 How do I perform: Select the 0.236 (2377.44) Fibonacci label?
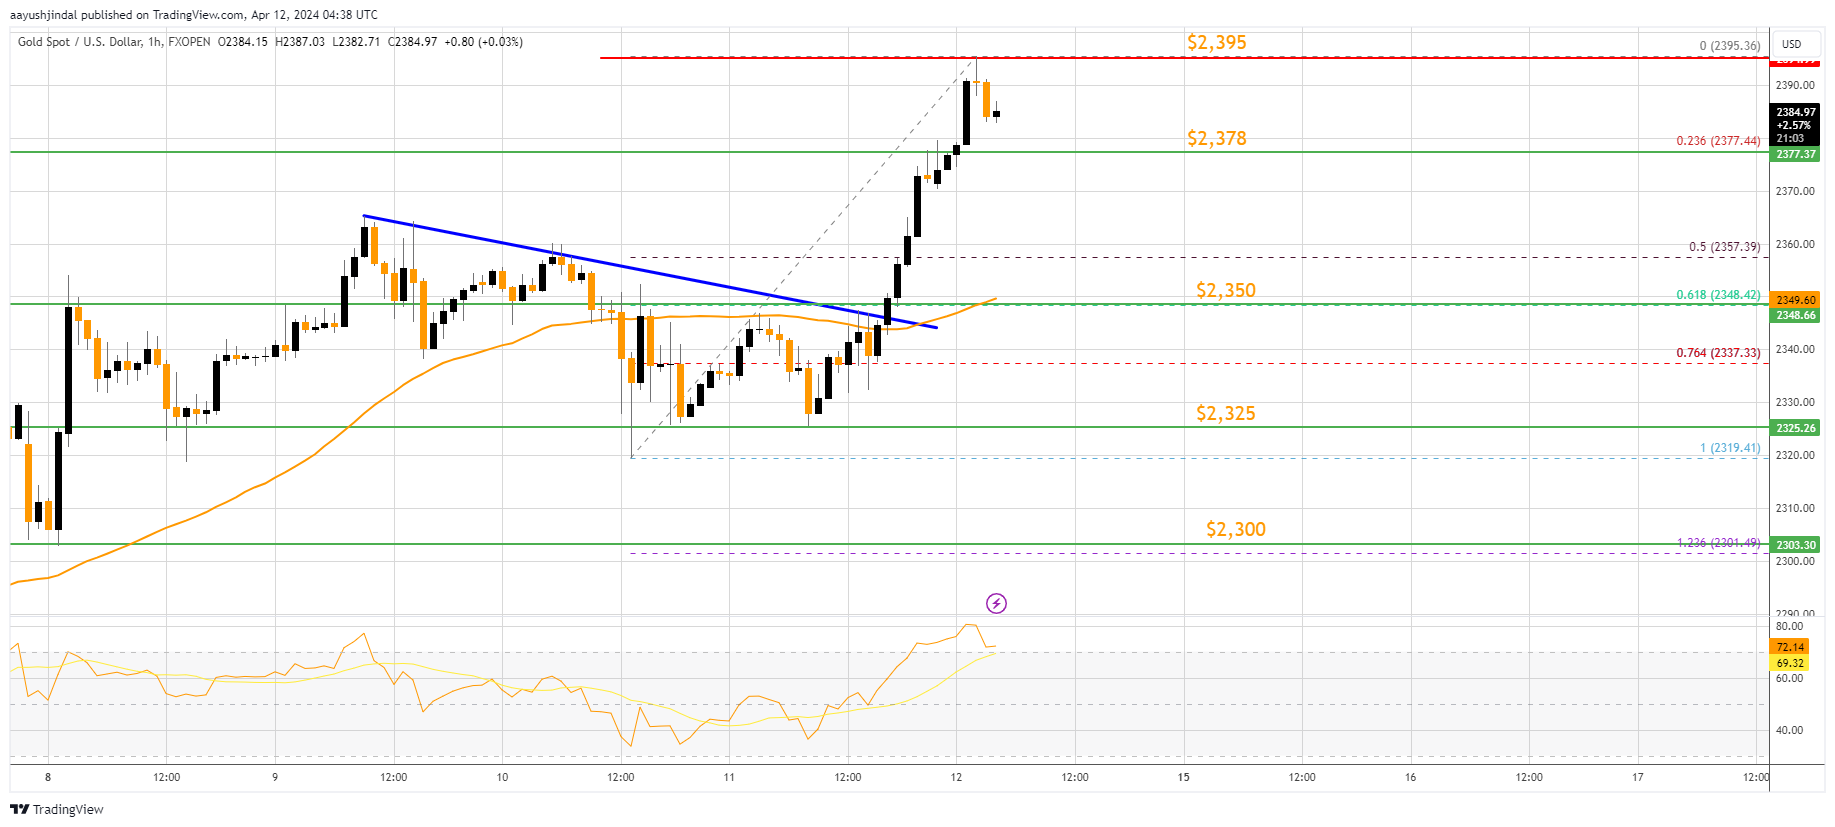click(1718, 141)
